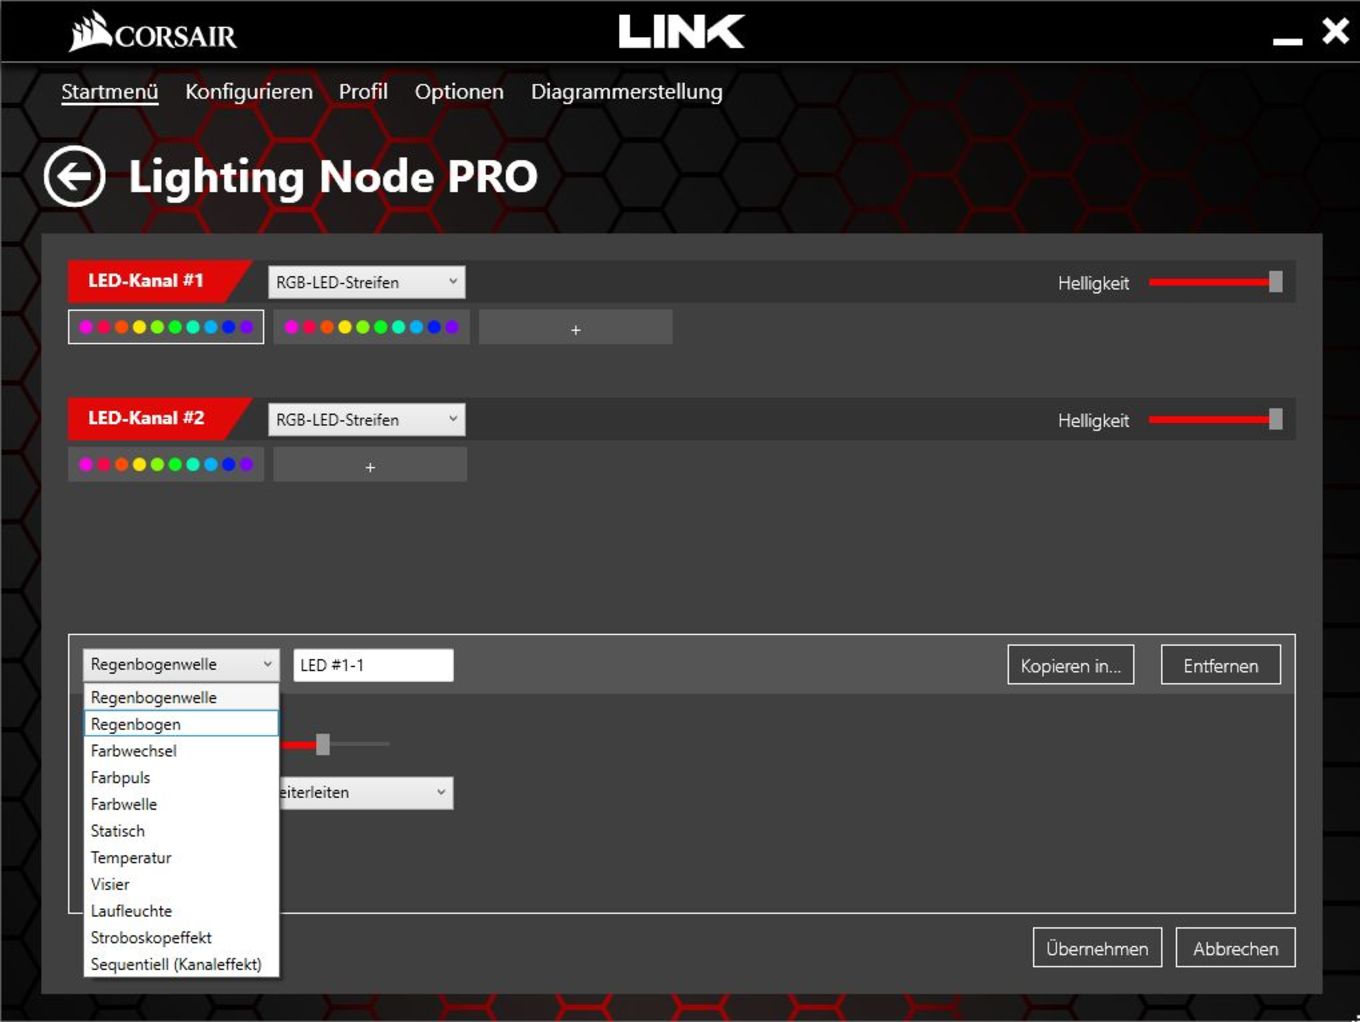Image resolution: width=1360 pixels, height=1022 pixels.
Task: Click the Übernehmen button
Action: (1097, 948)
